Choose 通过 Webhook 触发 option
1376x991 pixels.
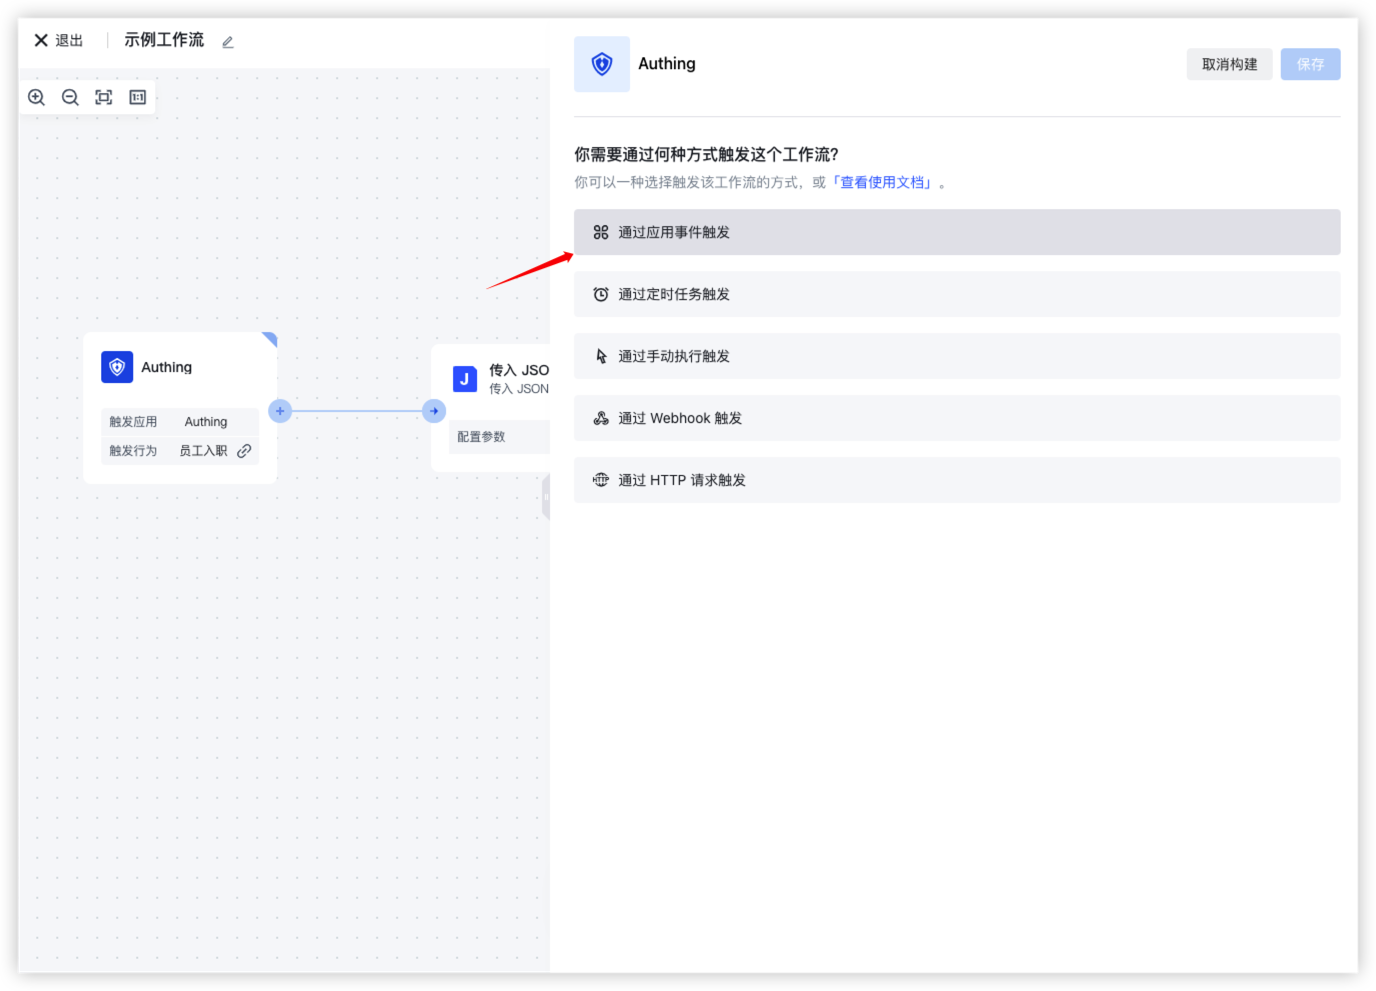[956, 418]
